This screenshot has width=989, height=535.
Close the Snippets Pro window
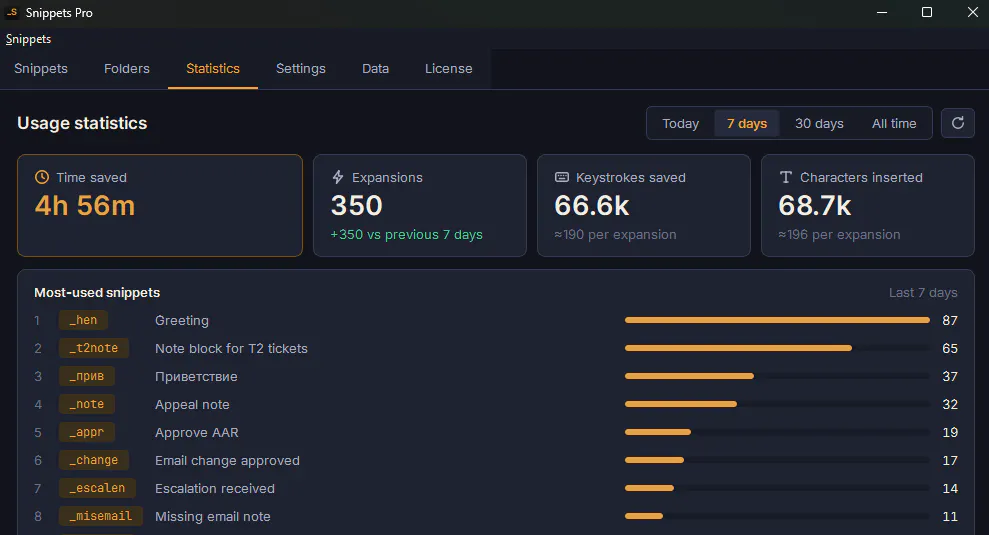973,13
